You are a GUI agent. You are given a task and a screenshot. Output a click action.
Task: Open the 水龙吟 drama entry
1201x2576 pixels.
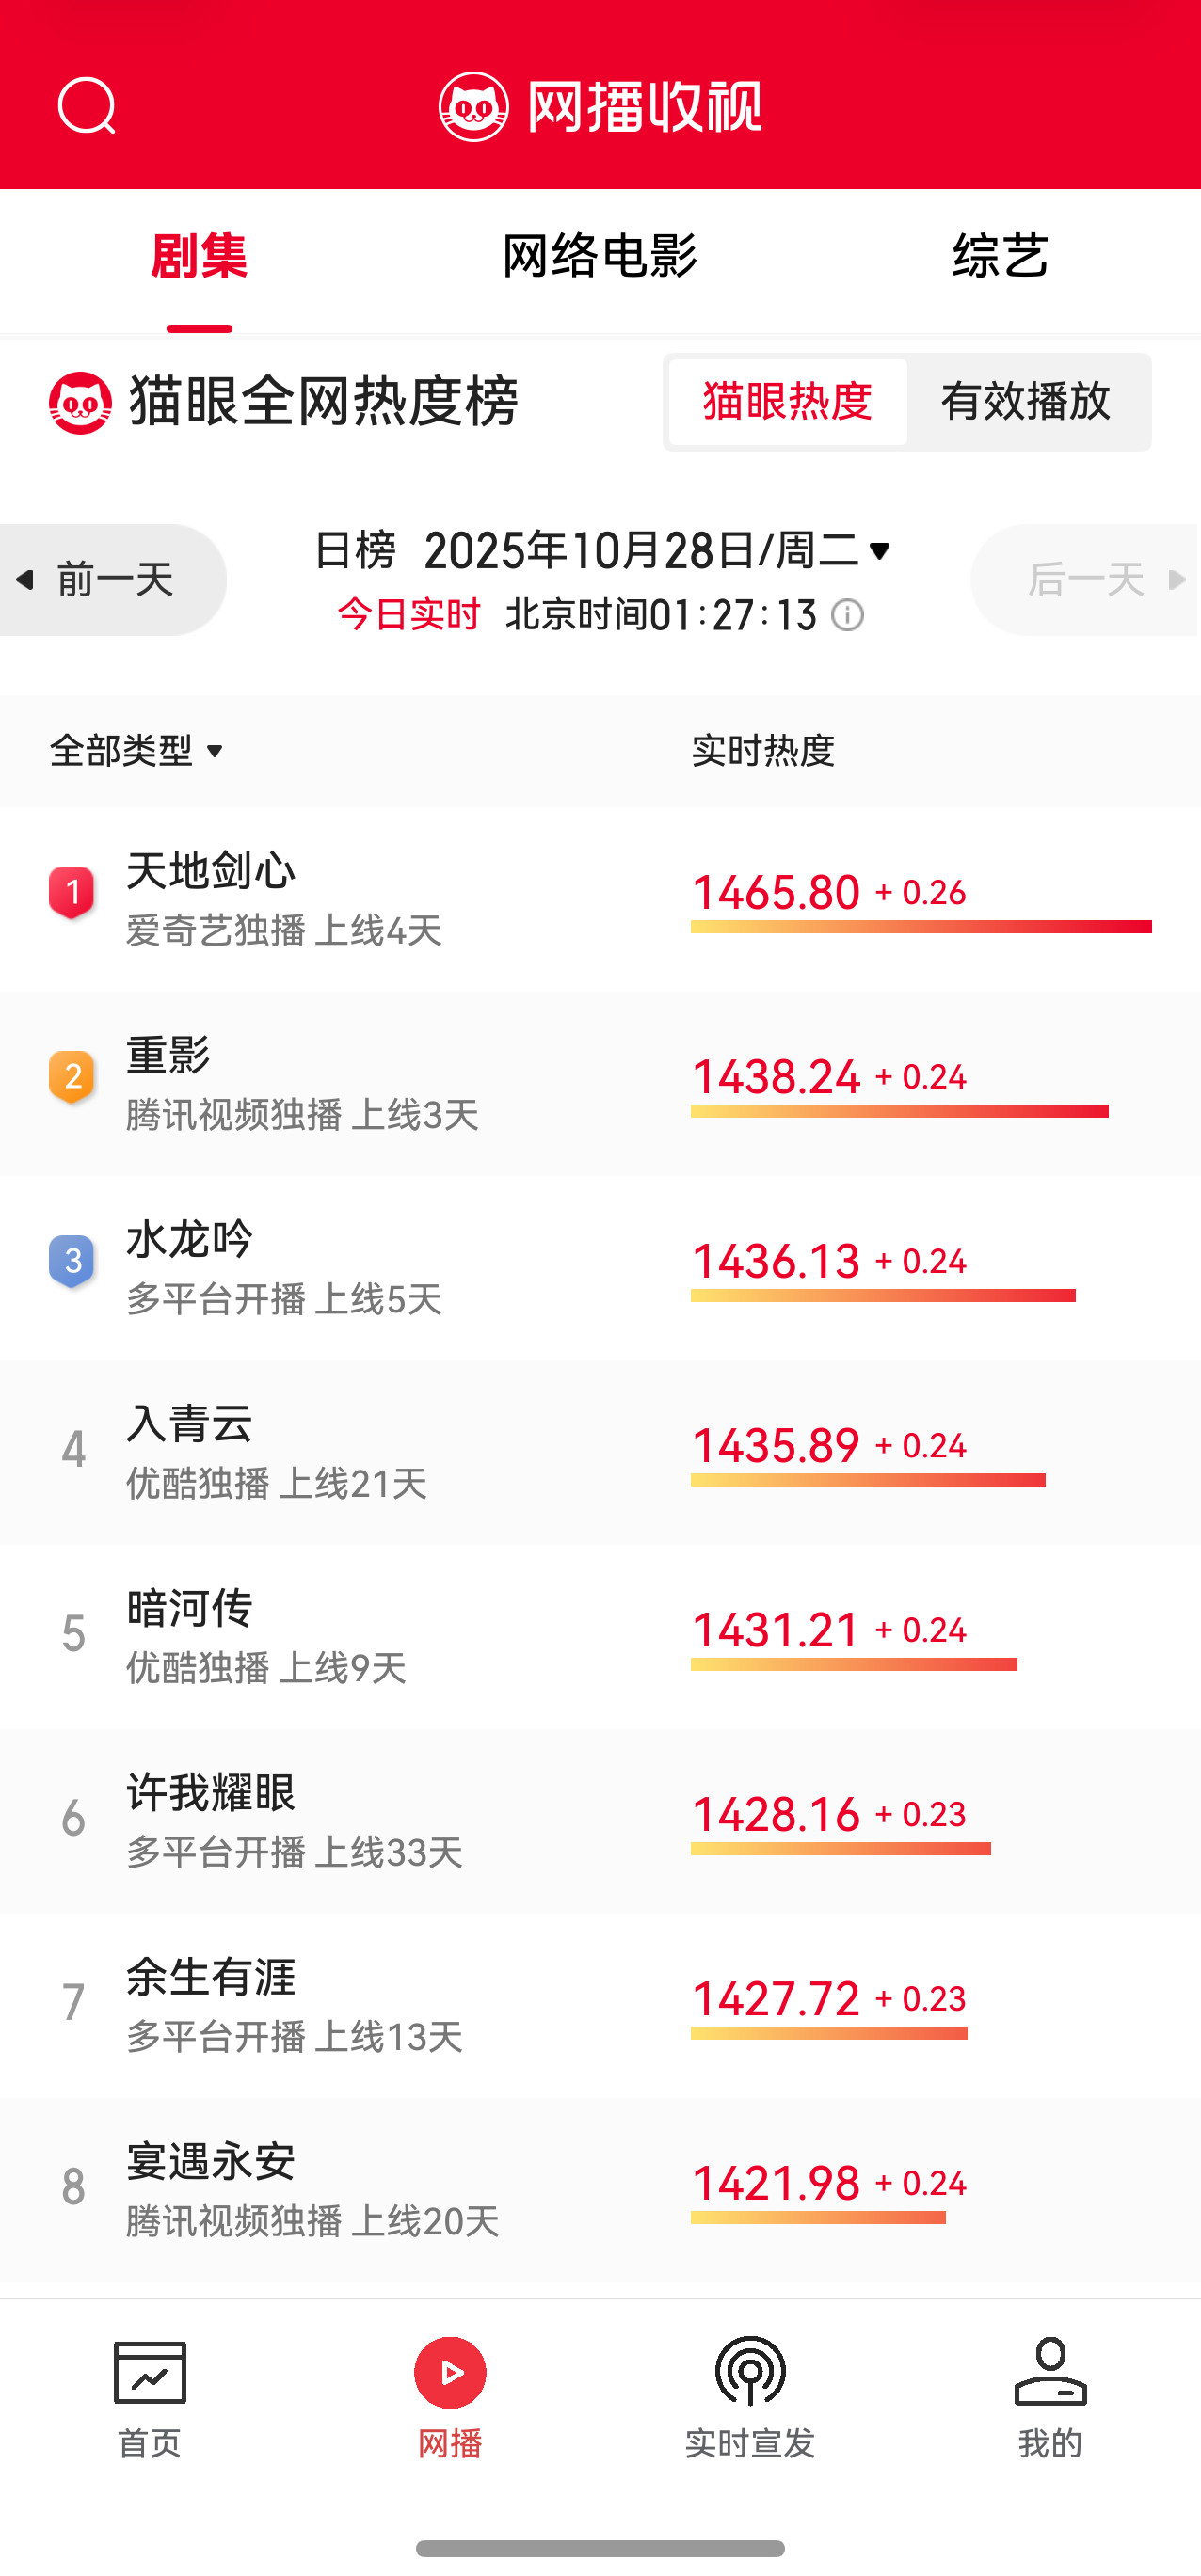(x=190, y=1240)
